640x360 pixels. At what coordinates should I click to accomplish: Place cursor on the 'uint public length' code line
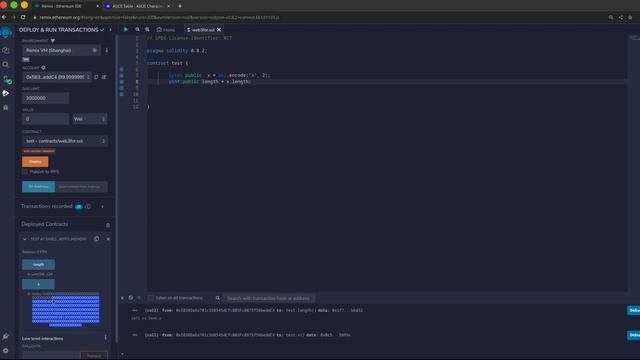pos(209,82)
